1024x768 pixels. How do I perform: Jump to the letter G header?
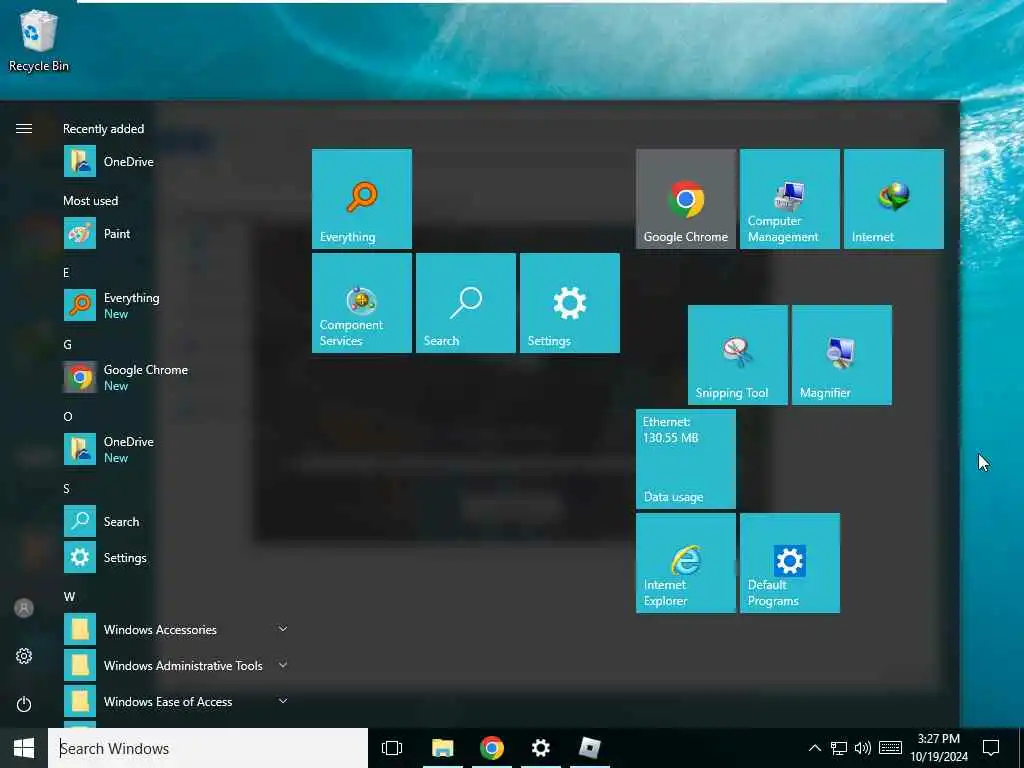point(67,344)
